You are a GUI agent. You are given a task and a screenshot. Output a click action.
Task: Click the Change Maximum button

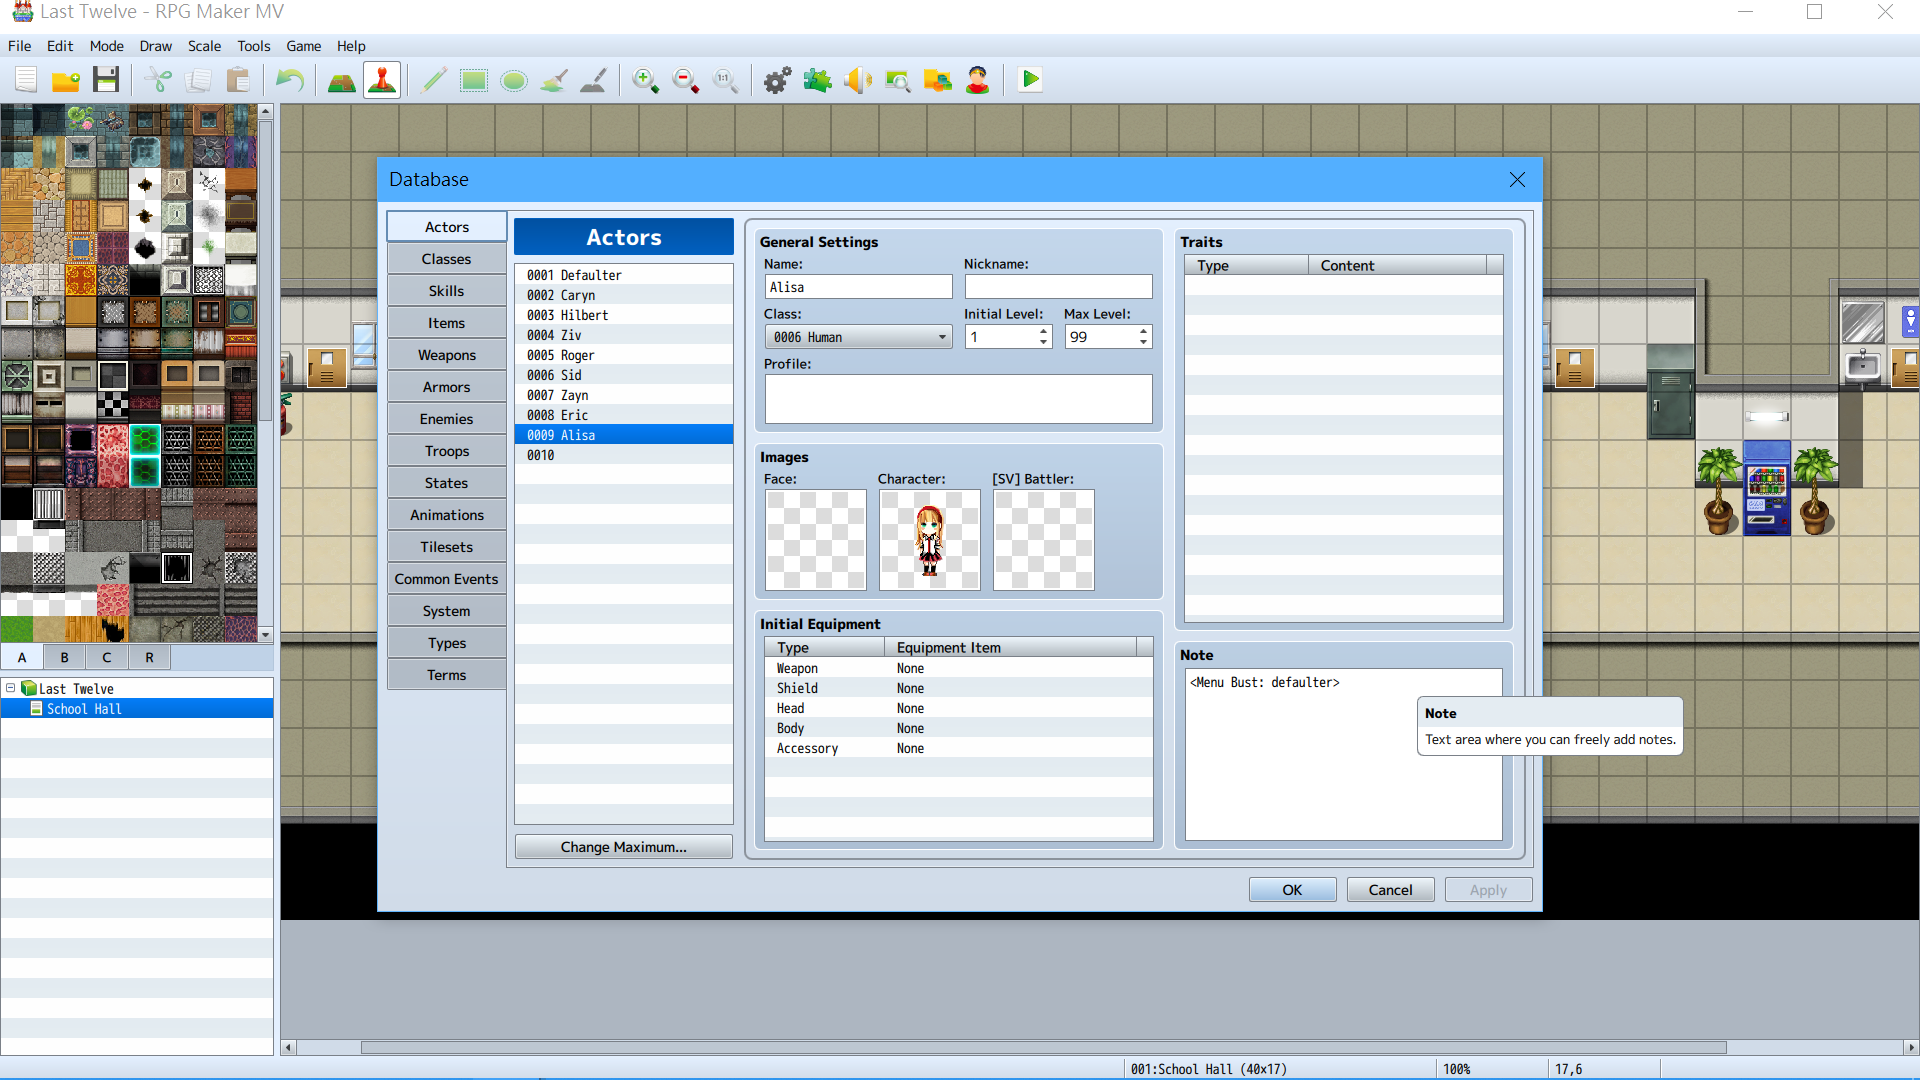(x=623, y=847)
